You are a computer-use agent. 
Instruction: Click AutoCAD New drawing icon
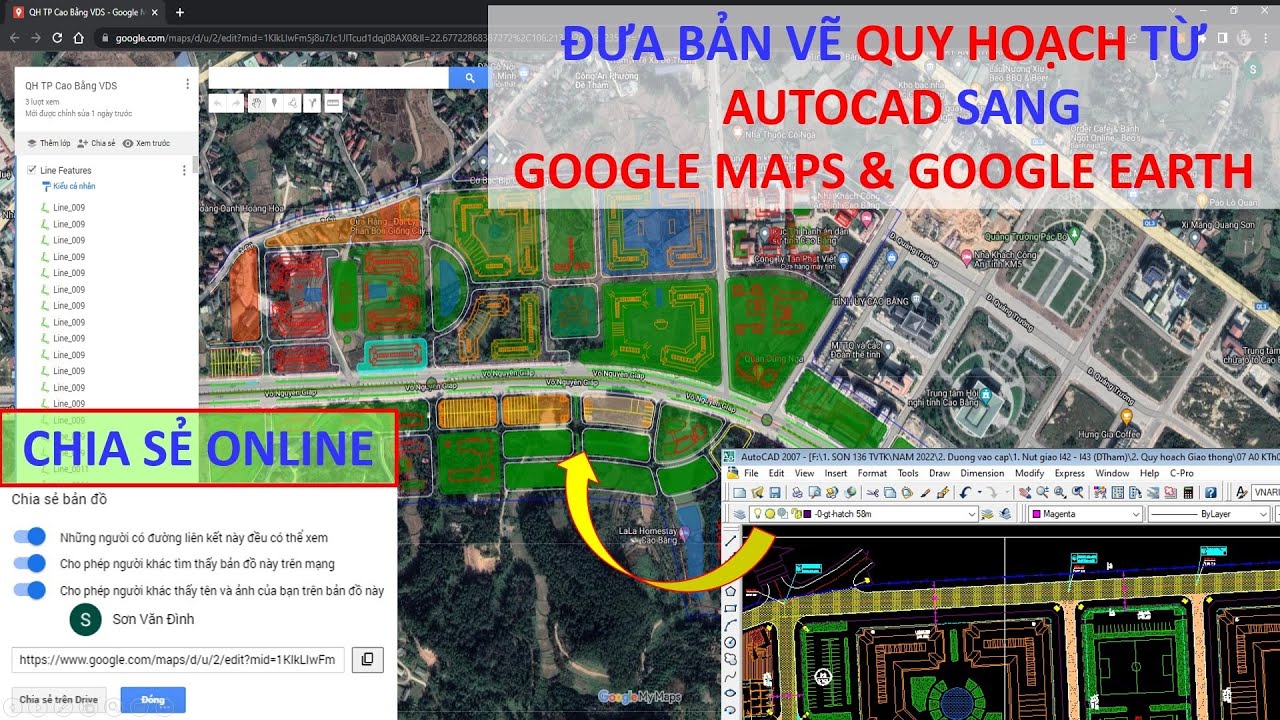(x=740, y=492)
